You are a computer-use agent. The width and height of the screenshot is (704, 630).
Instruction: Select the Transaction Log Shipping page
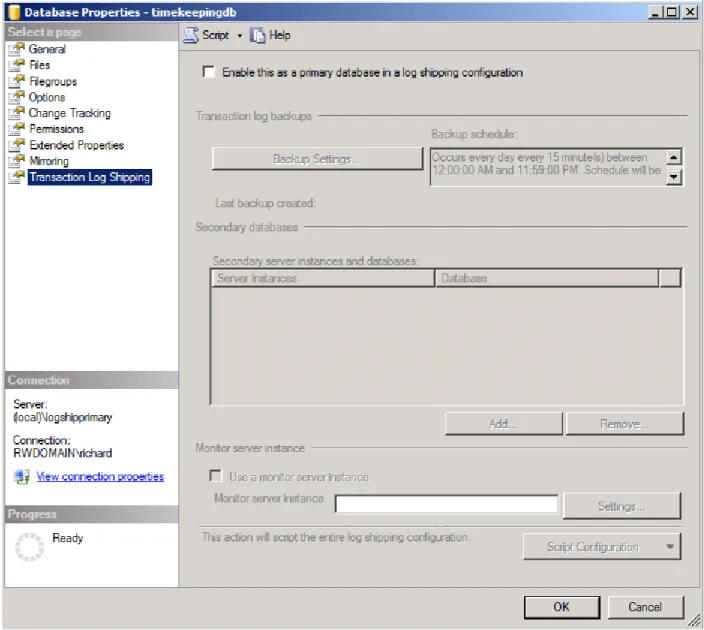[90, 177]
